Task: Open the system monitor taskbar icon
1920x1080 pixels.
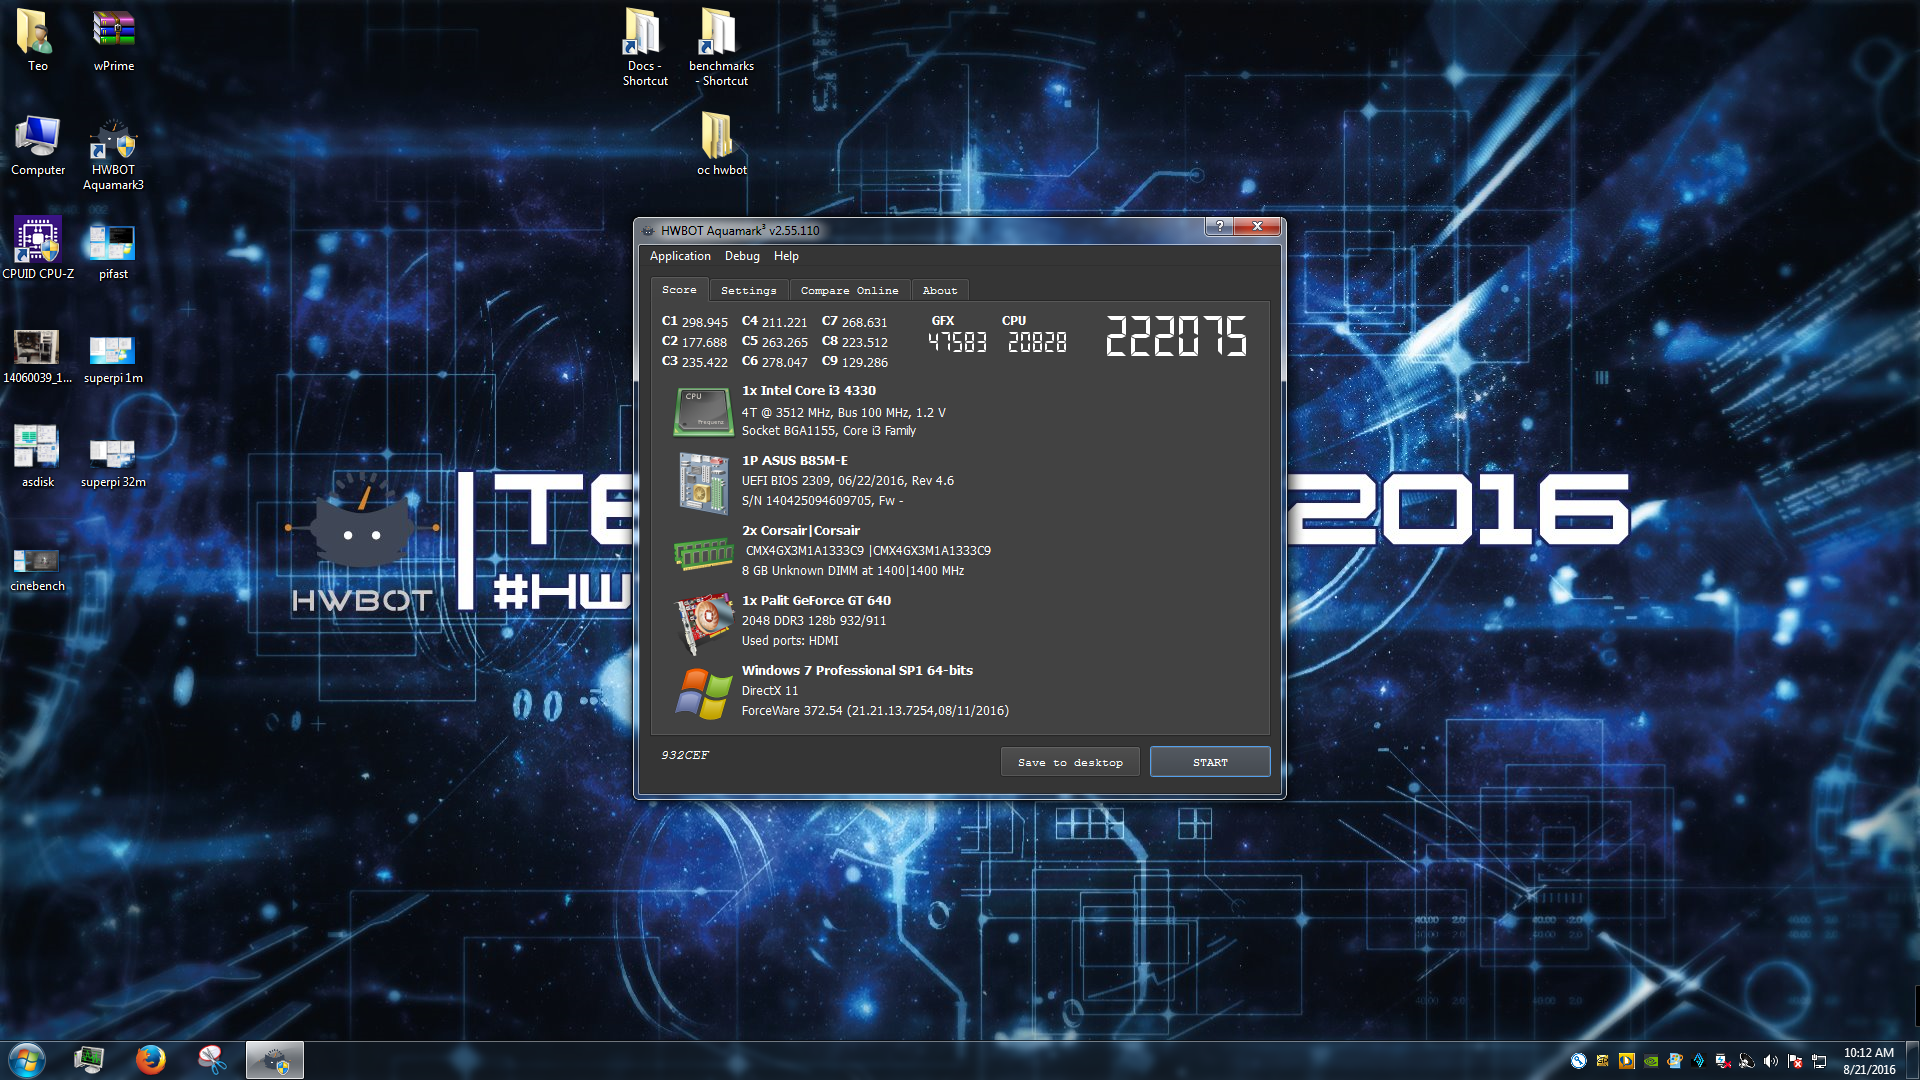Action: [x=89, y=1060]
